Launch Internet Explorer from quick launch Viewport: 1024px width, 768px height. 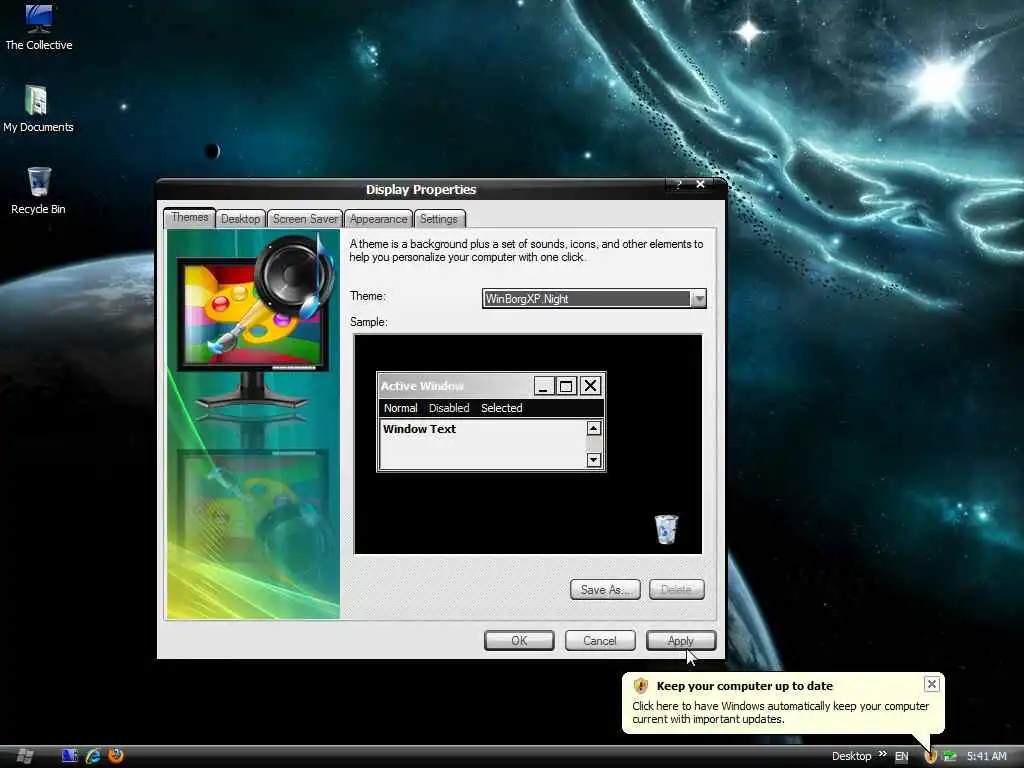pyautogui.click(x=93, y=756)
